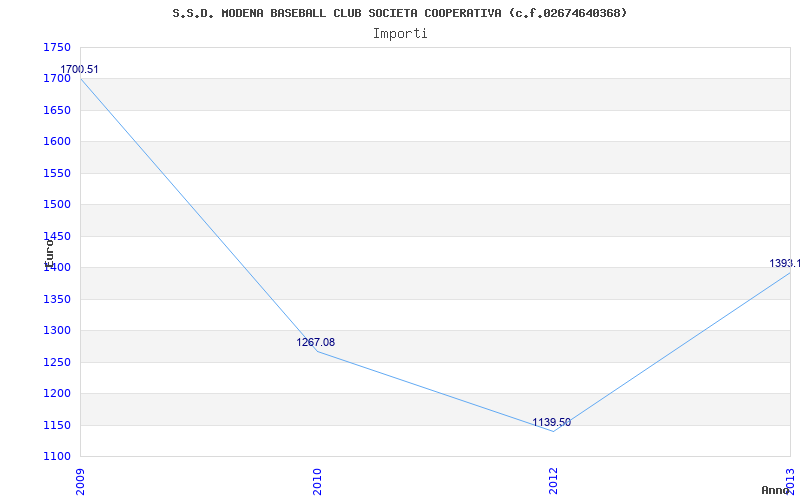Click the y-axis value 1100
This screenshot has height=500, width=800.
57,457
